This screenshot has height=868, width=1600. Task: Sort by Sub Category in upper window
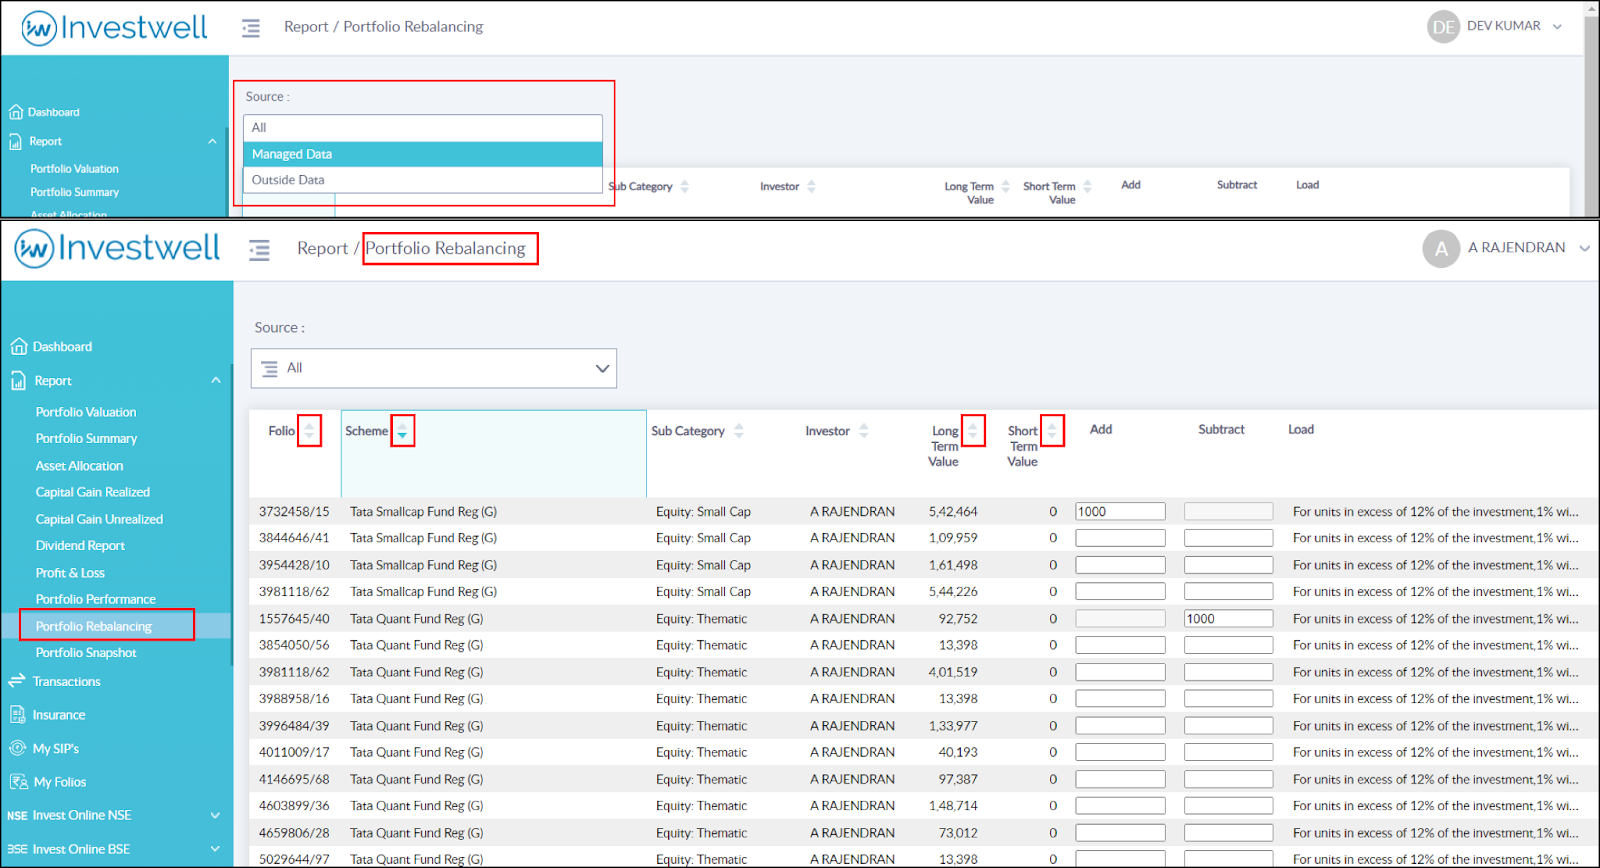[685, 187]
